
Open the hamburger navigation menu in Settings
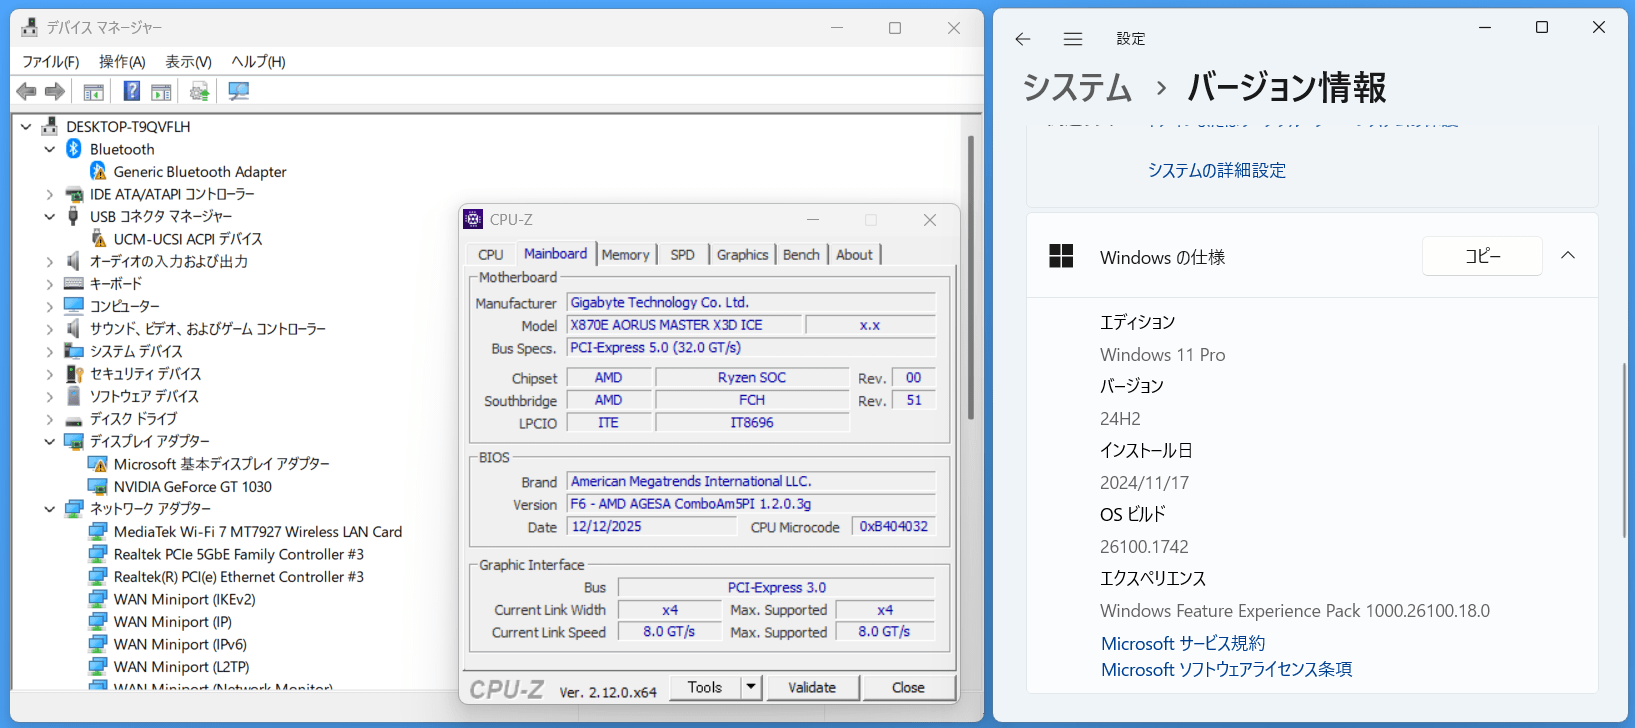point(1073,39)
